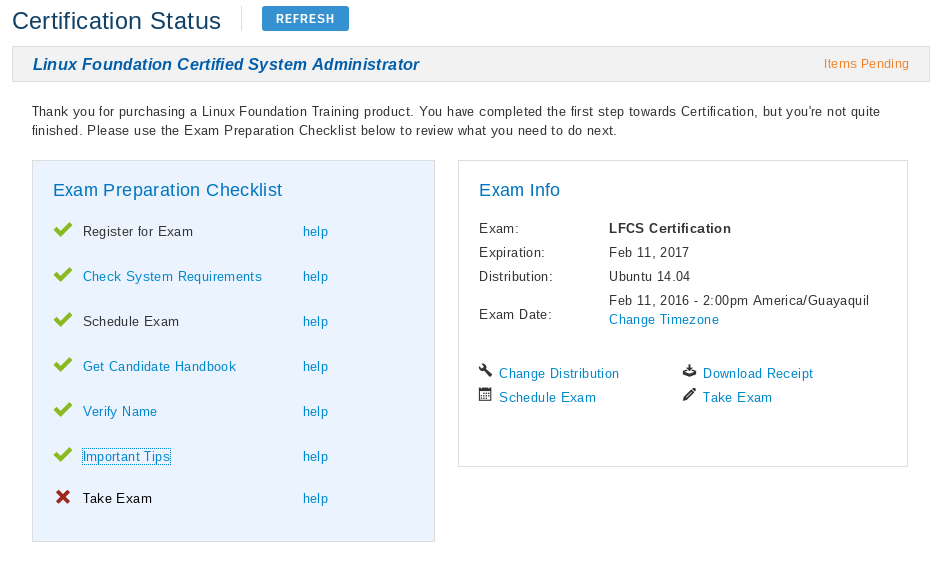Click the checkmark next to Important Tips
949x561 pixels.
coord(63,454)
